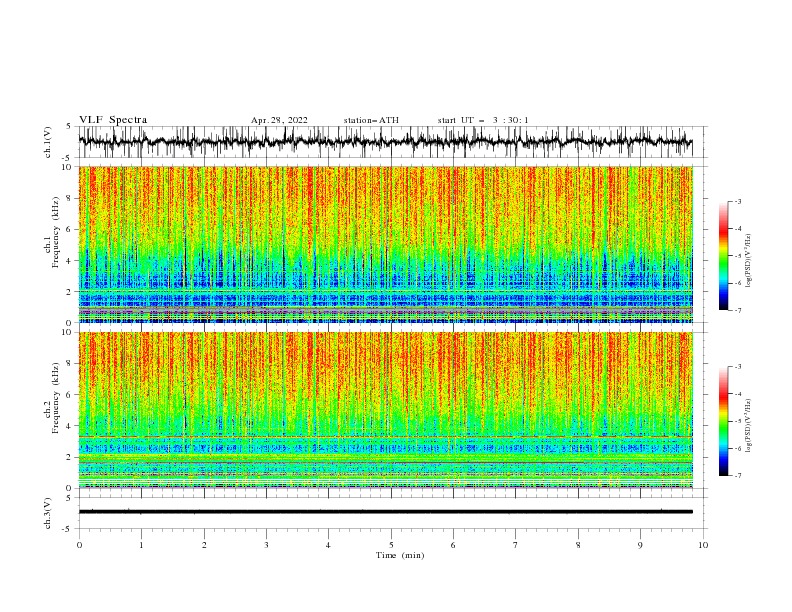Viewport: 792px width, 612px height.
Task: Click the "6" kHz tick of ch.2 spectrogram
Action: (x=70, y=395)
